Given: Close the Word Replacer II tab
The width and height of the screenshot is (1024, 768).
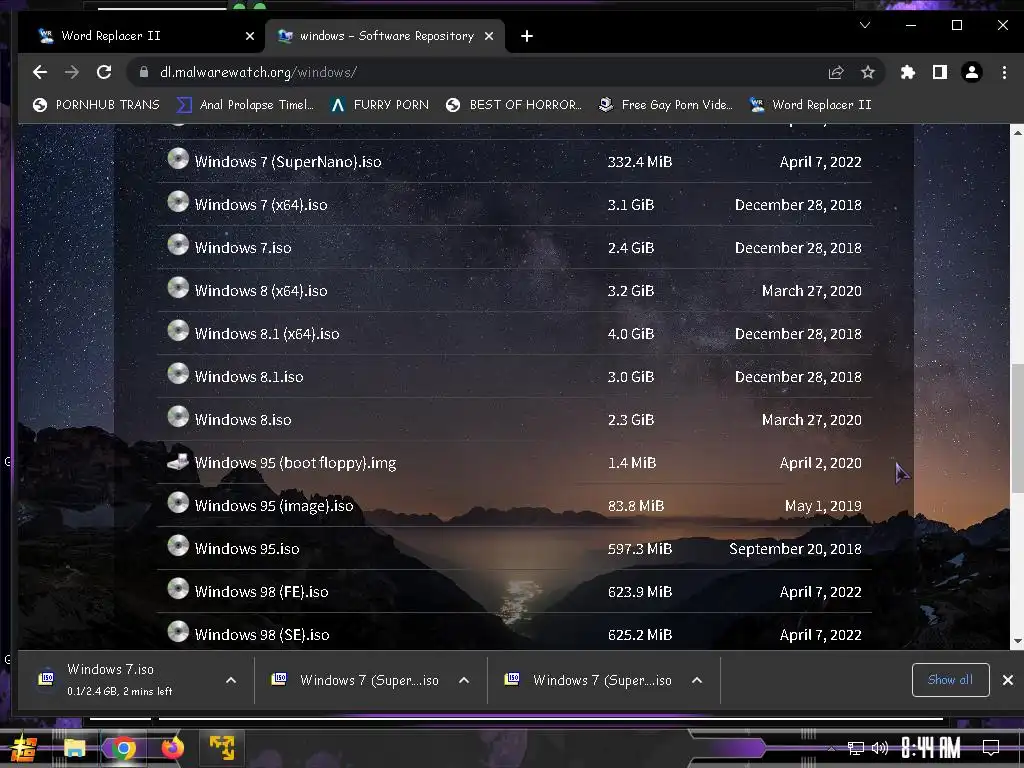Looking at the screenshot, I should point(249,37).
